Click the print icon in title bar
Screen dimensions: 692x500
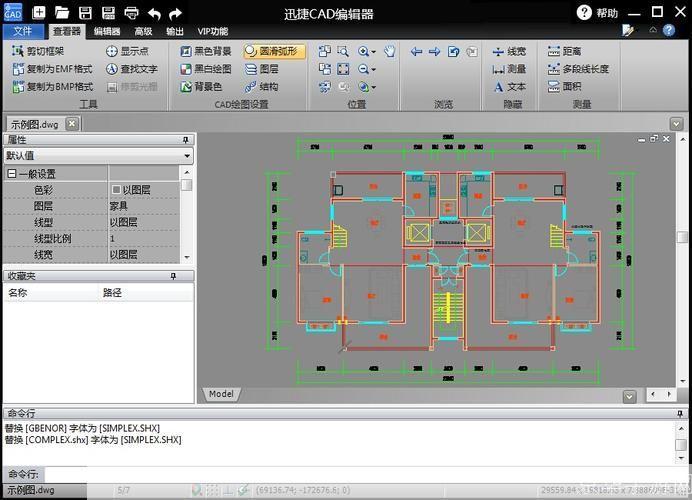(x=131, y=13)
